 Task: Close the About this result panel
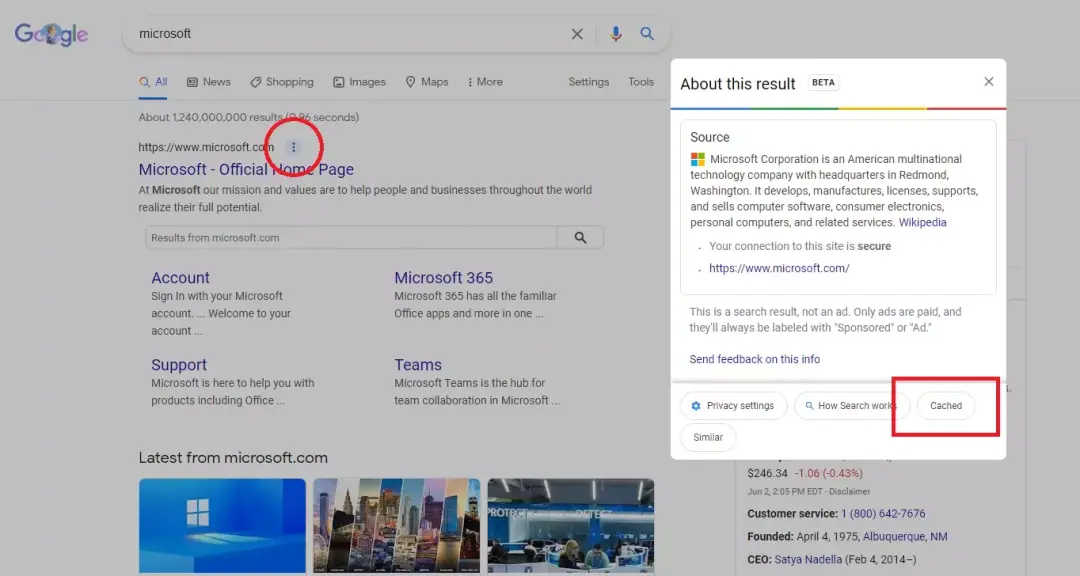pos(988,82)
